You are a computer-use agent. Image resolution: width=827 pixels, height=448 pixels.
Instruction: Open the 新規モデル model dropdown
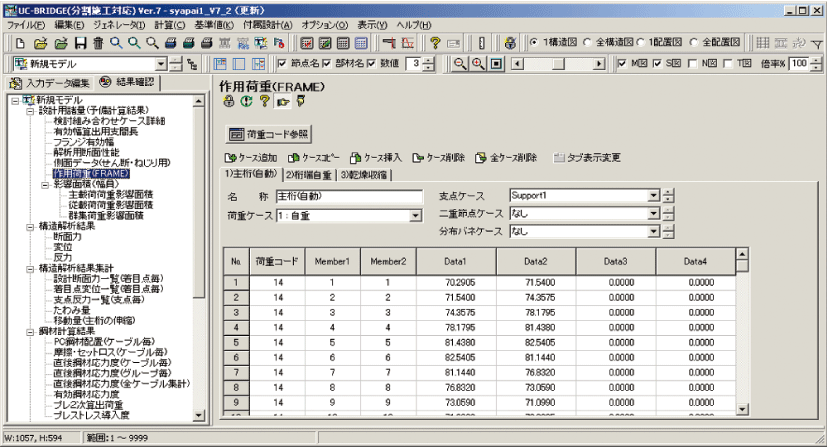(x=161, y=64)
